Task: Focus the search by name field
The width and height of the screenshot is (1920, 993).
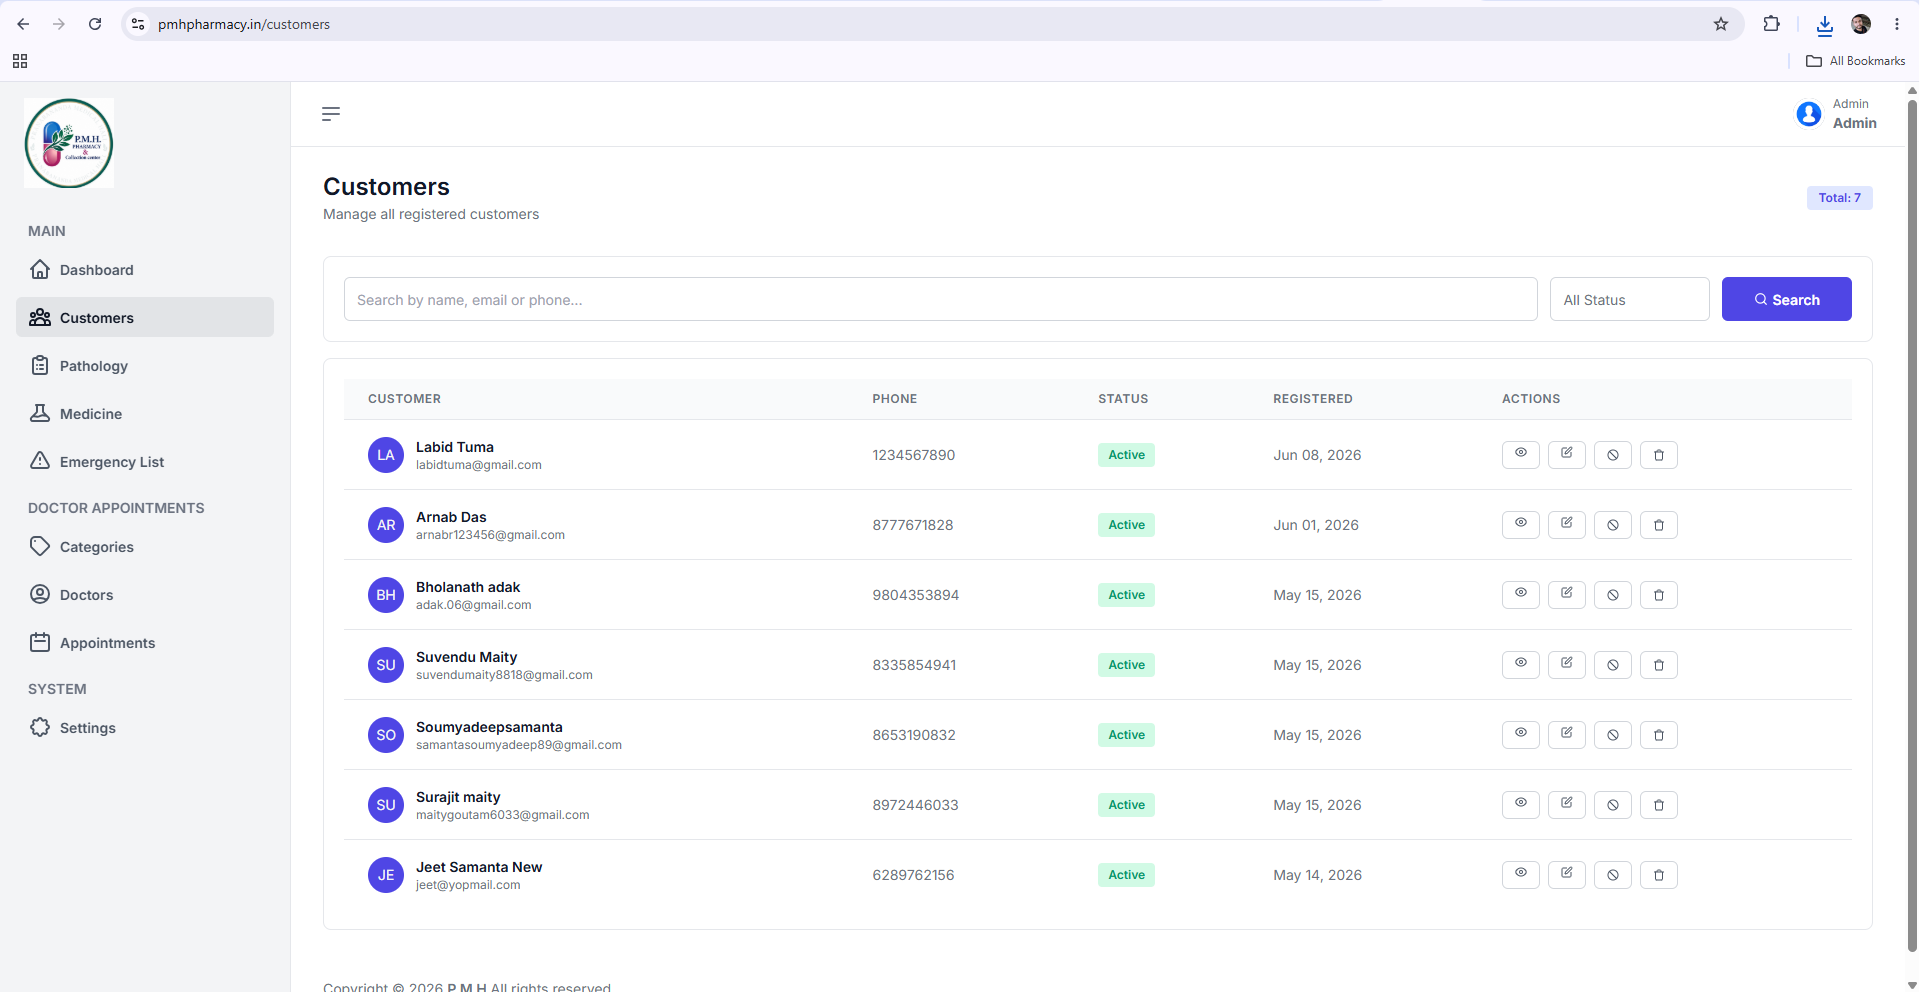Action: [940, 299]
